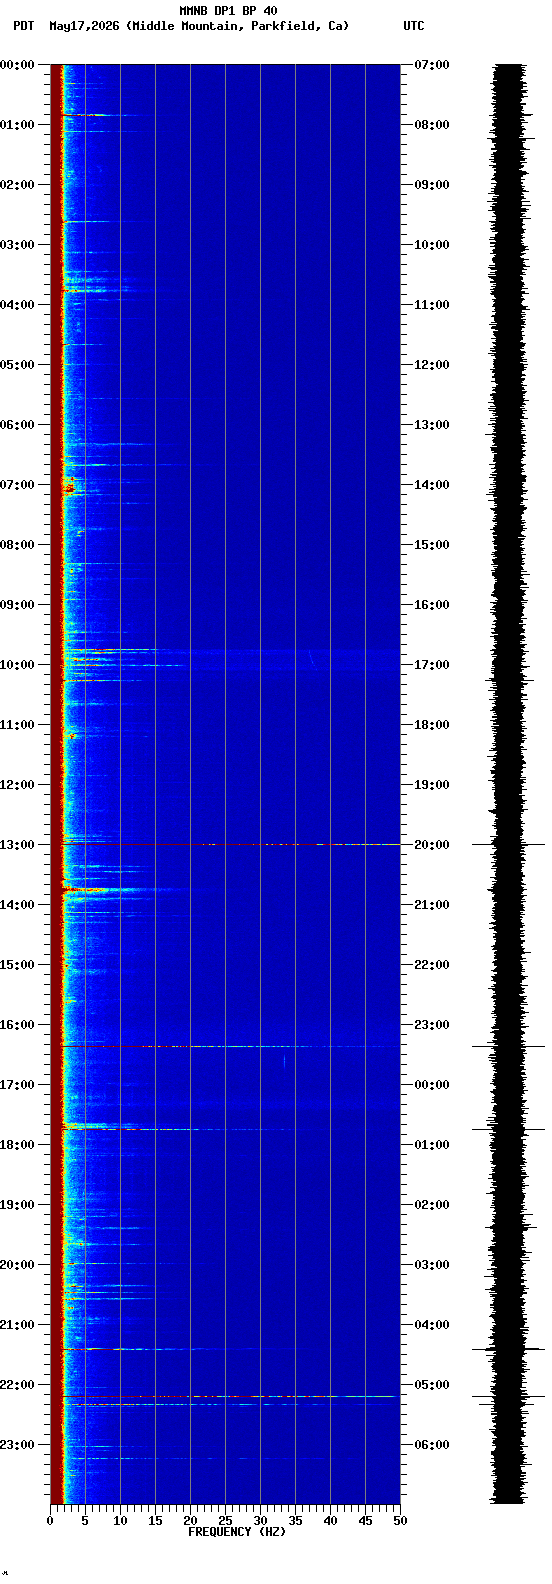The height and width of the screenshot is (1584, 552).
Task: Click the 17:00 UTC time label on the right axis
Action: pos(432,665)
